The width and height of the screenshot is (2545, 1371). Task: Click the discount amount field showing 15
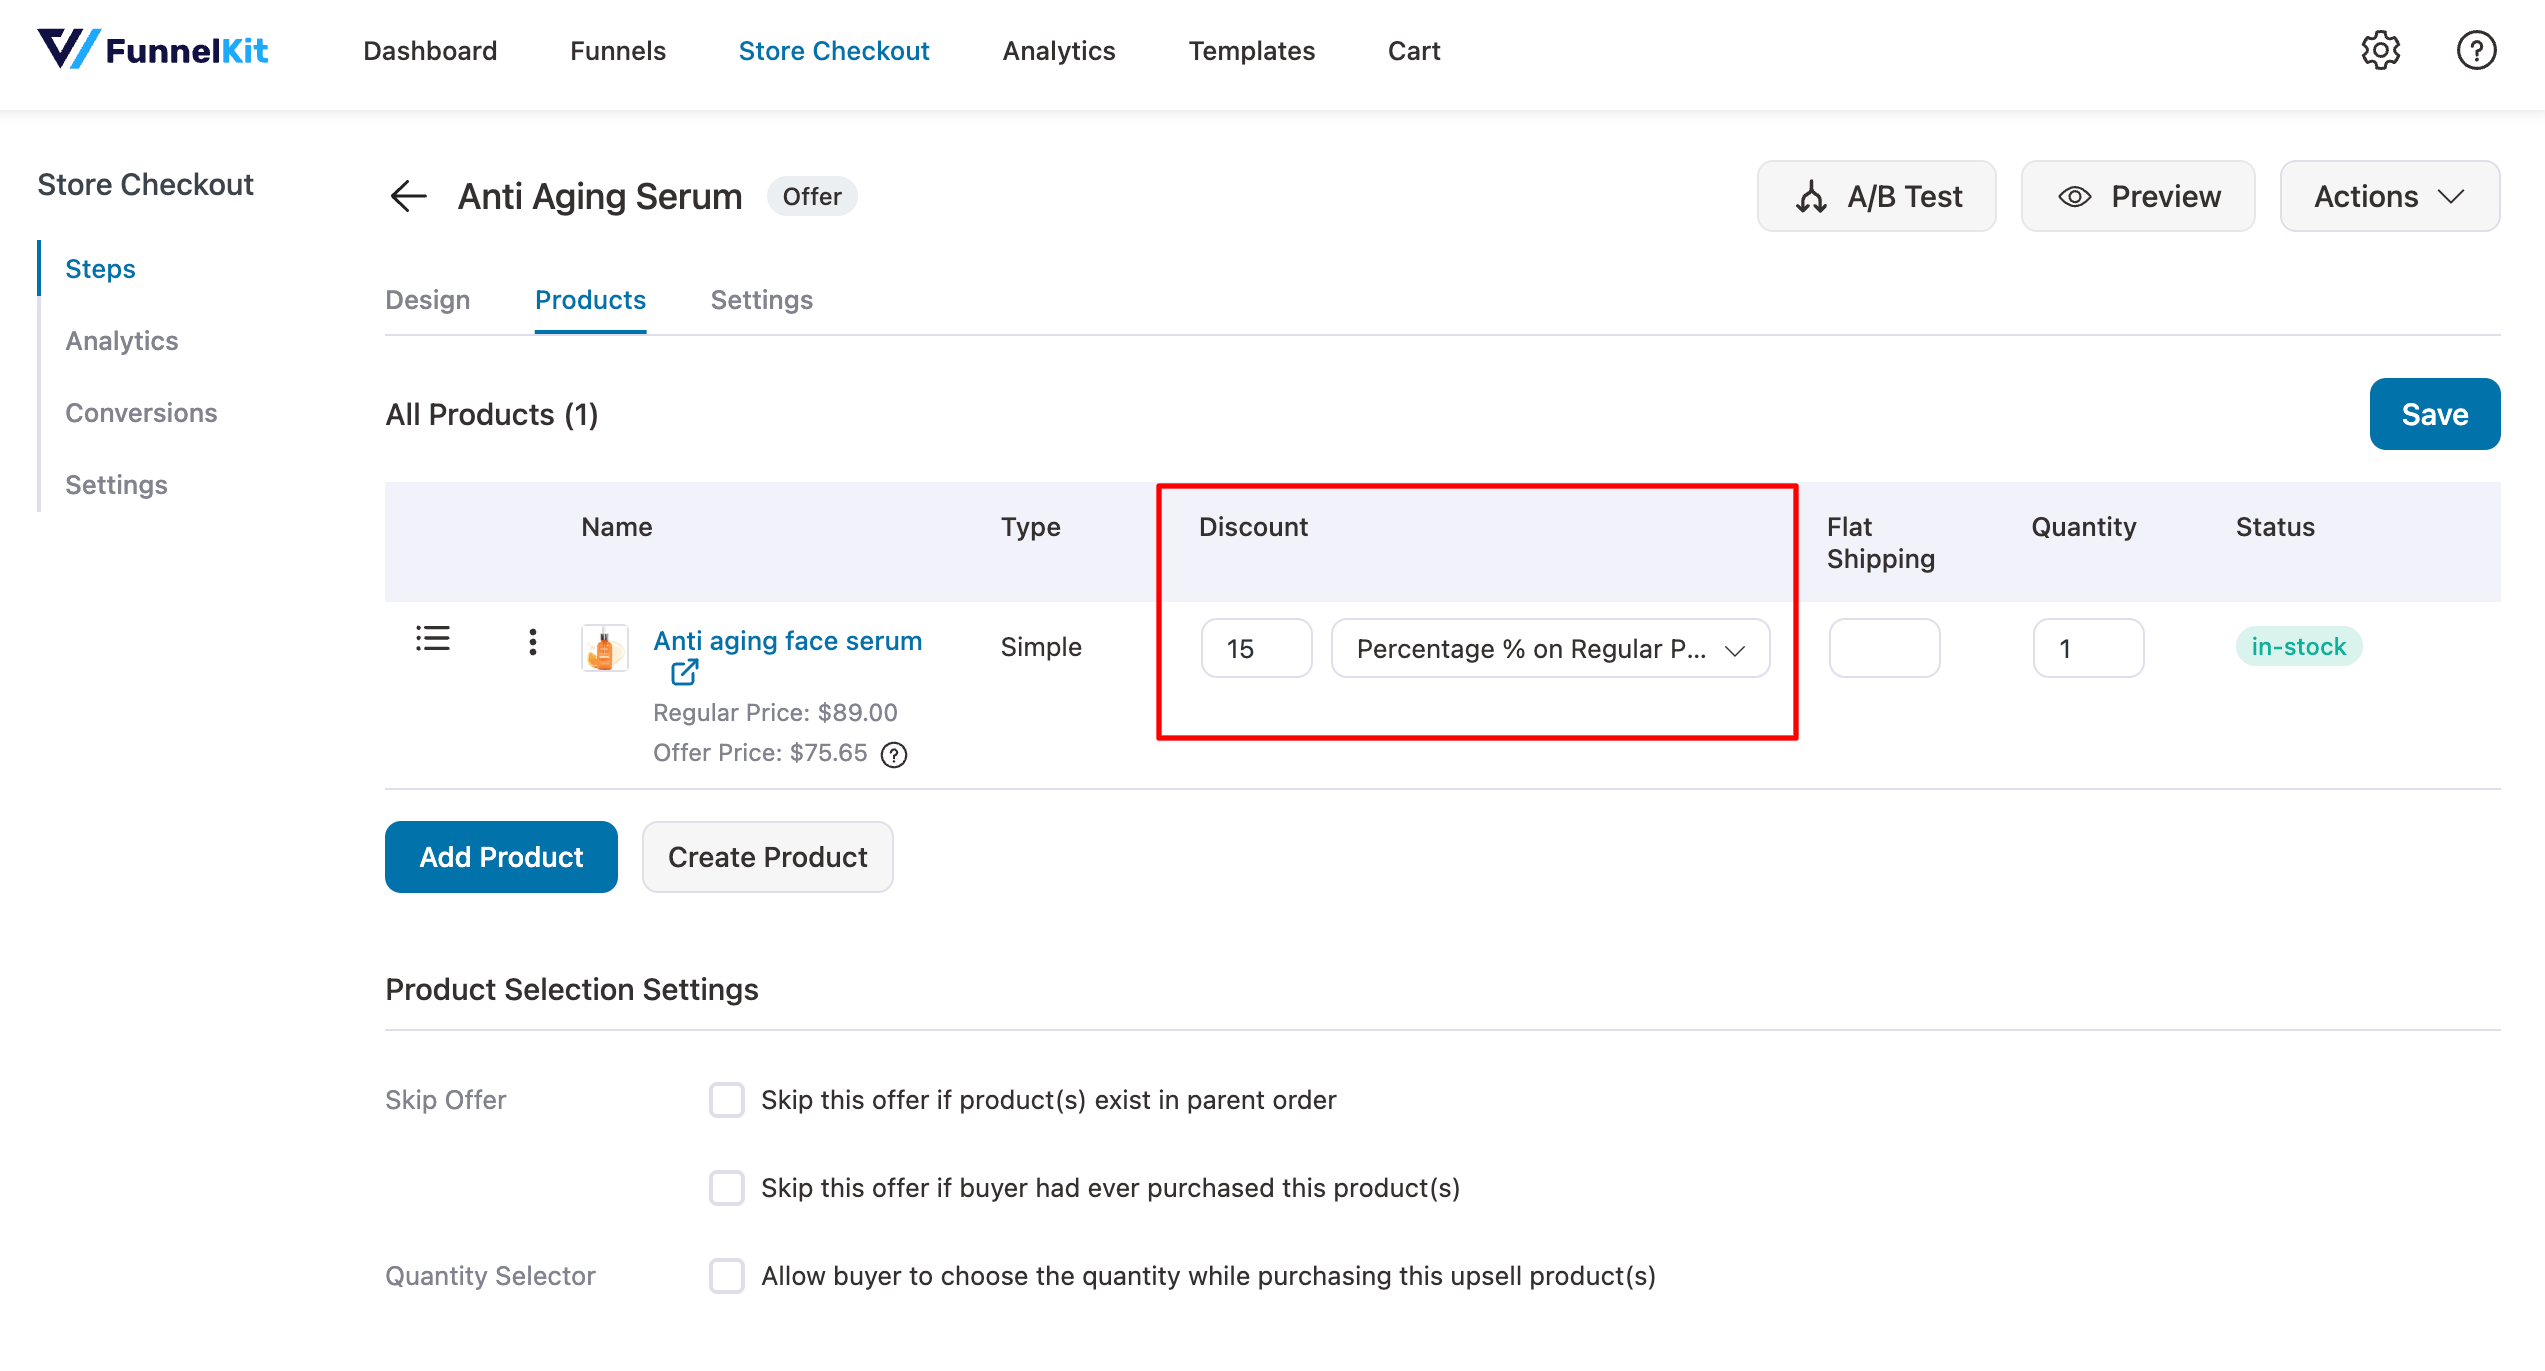coord(1256,649)
